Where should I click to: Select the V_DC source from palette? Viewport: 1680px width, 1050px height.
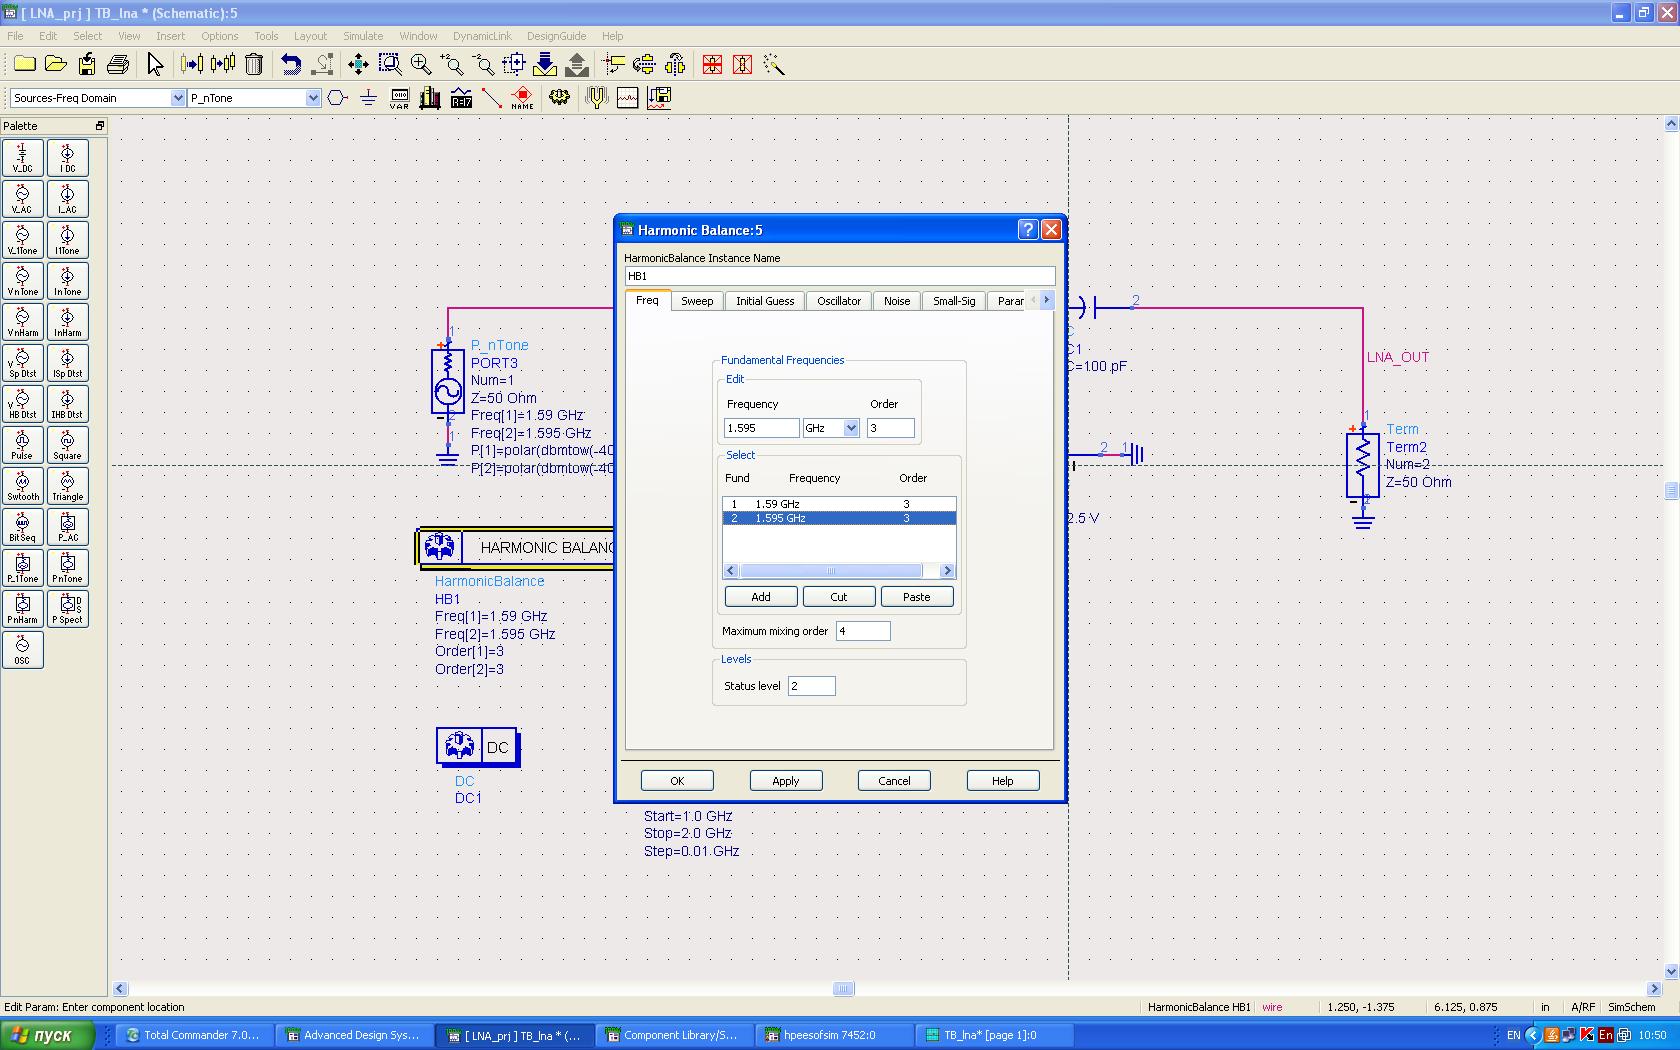[22, 158]
